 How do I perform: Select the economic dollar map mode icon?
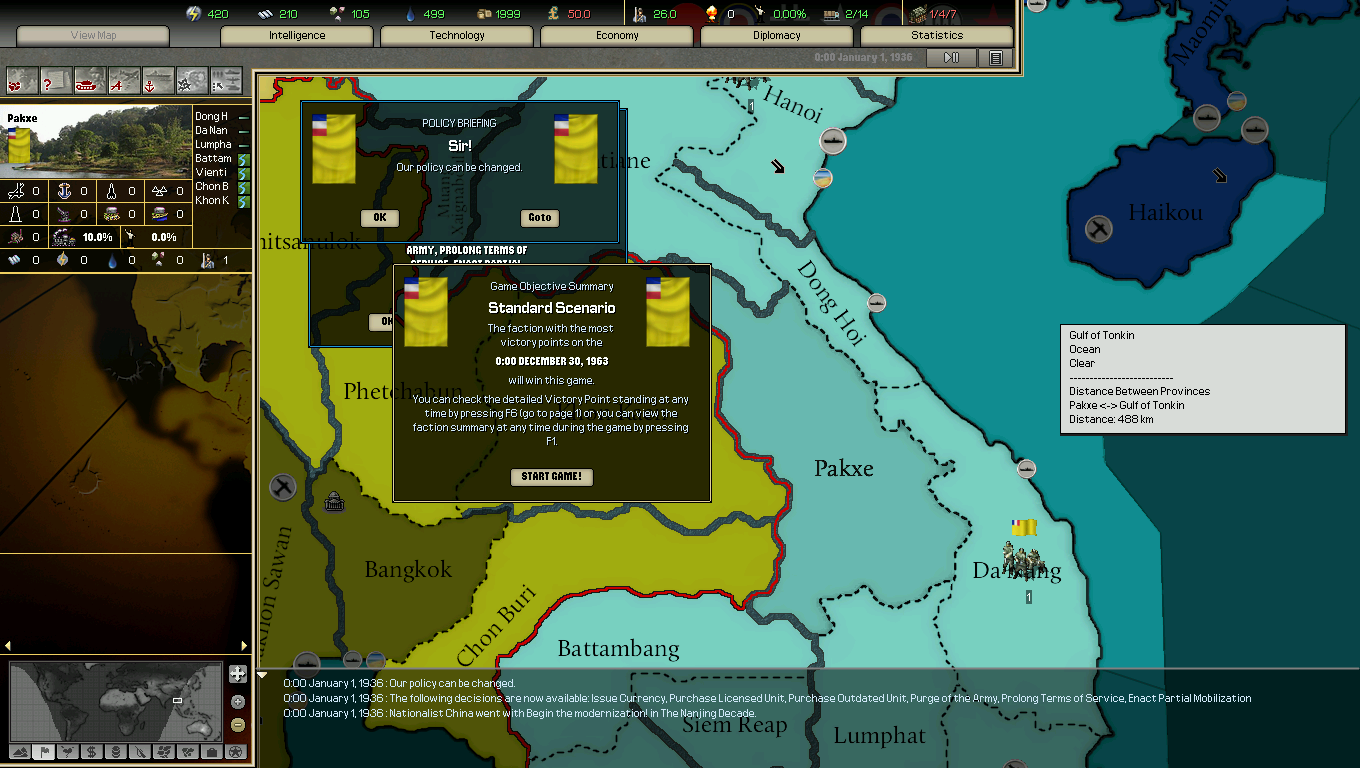click(91, 752)
